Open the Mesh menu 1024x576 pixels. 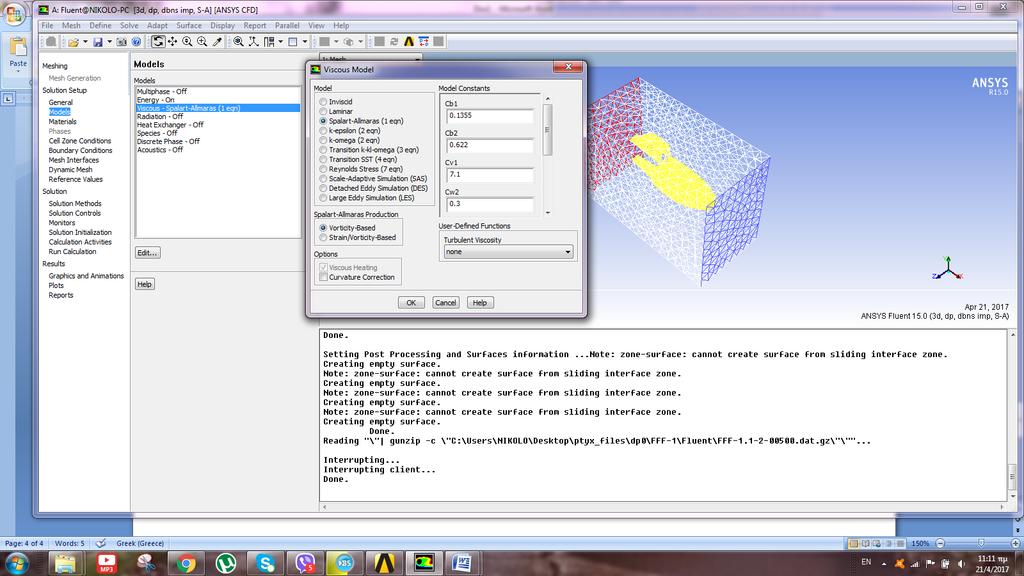[71, 25]
